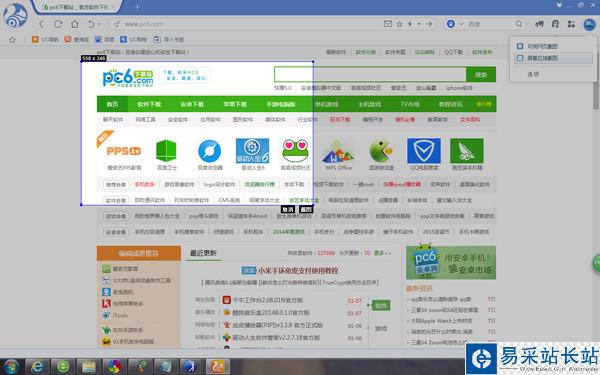Open UC browser logo menu at top left

tap(15, 15)
